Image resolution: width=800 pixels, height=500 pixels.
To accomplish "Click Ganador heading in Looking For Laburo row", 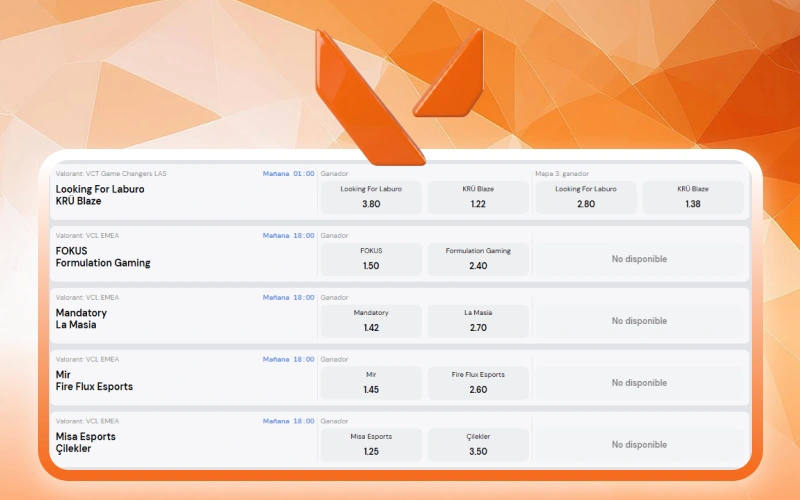I will pos(334,173).
